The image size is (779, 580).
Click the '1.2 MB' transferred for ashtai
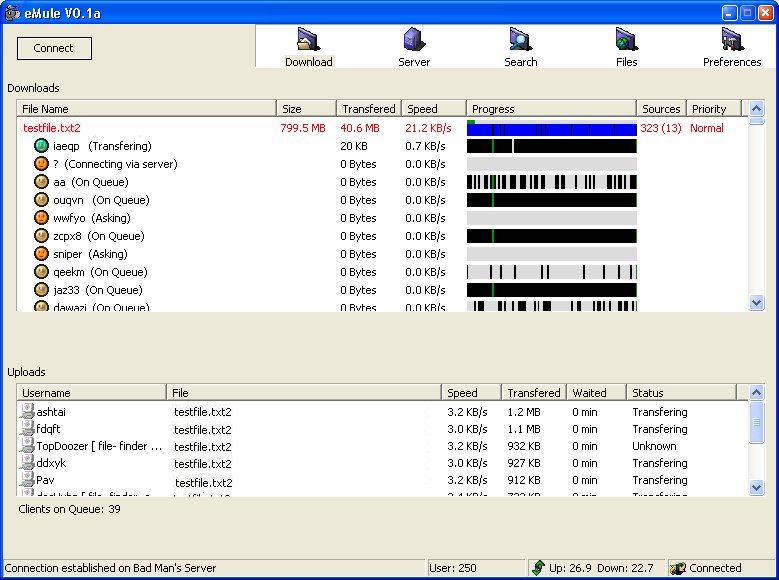[x=524, y=412]
